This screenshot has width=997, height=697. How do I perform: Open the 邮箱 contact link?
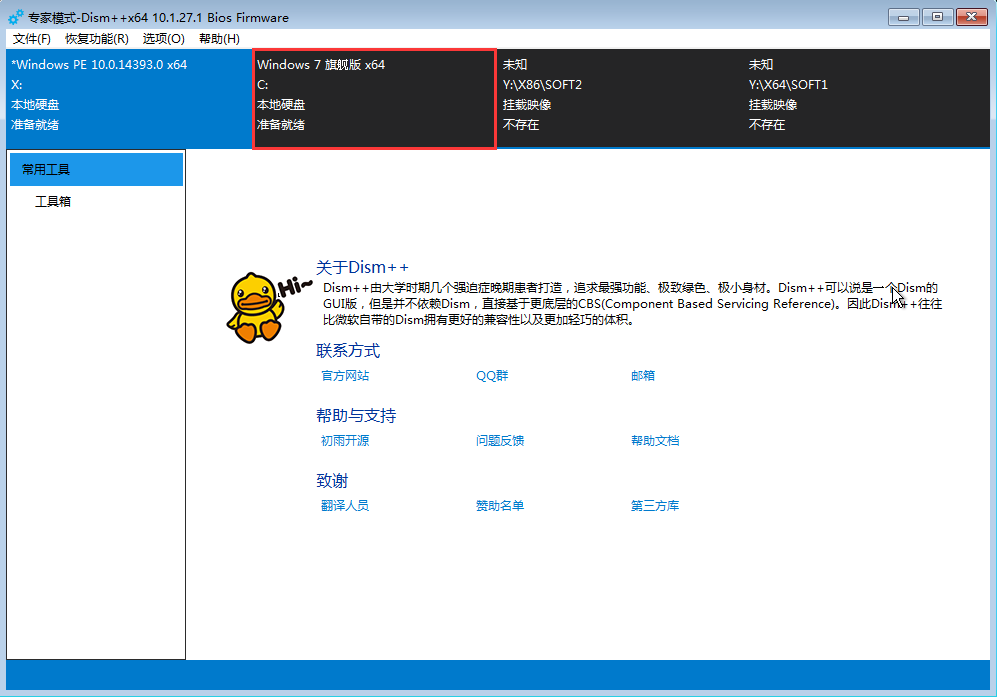(x=644, y=375)
